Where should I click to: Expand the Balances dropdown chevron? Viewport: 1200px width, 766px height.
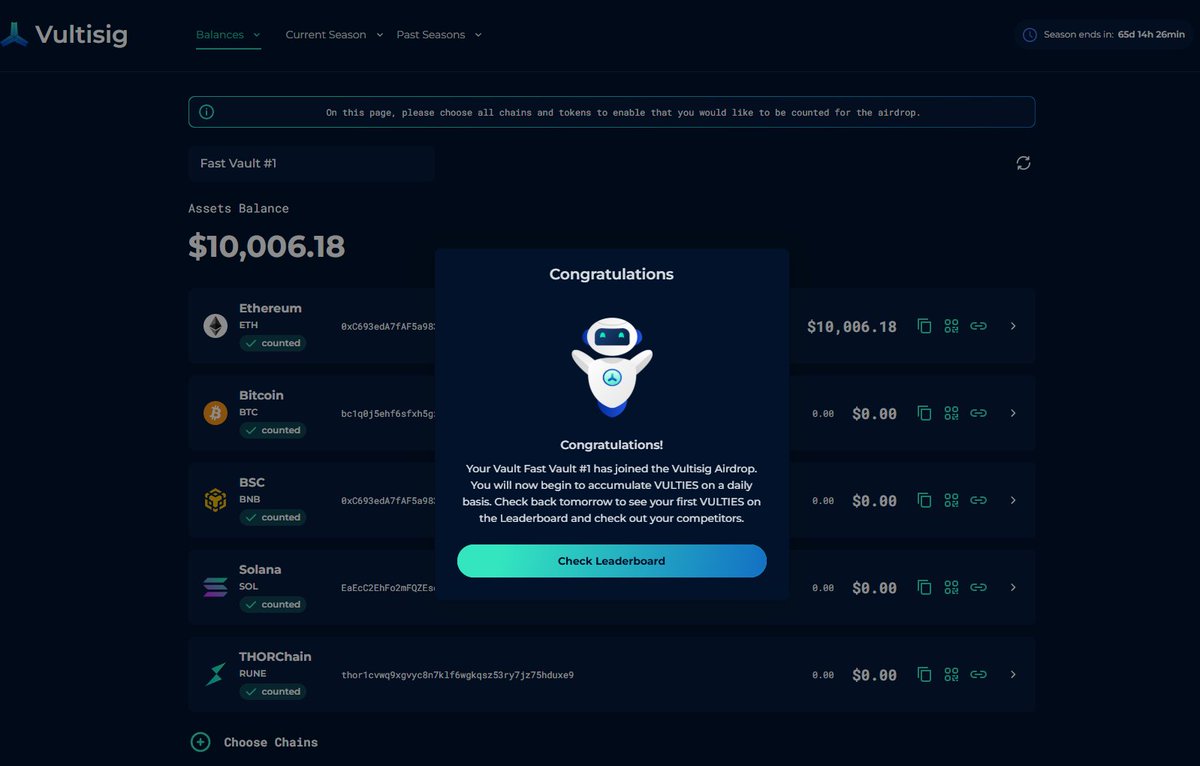(257, 35)
